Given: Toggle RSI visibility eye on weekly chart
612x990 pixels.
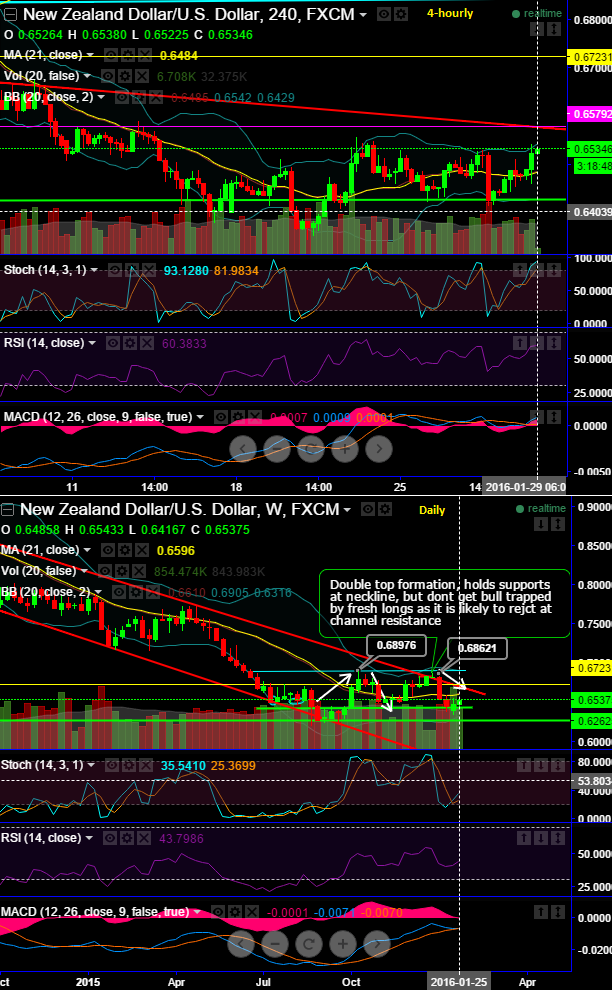Looking at the screenshot, I should point(110,838).
